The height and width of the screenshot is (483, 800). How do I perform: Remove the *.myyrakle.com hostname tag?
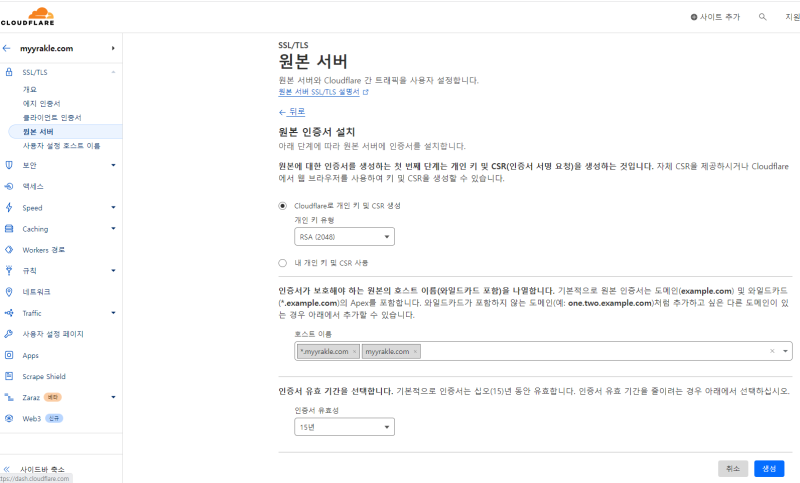354,352
